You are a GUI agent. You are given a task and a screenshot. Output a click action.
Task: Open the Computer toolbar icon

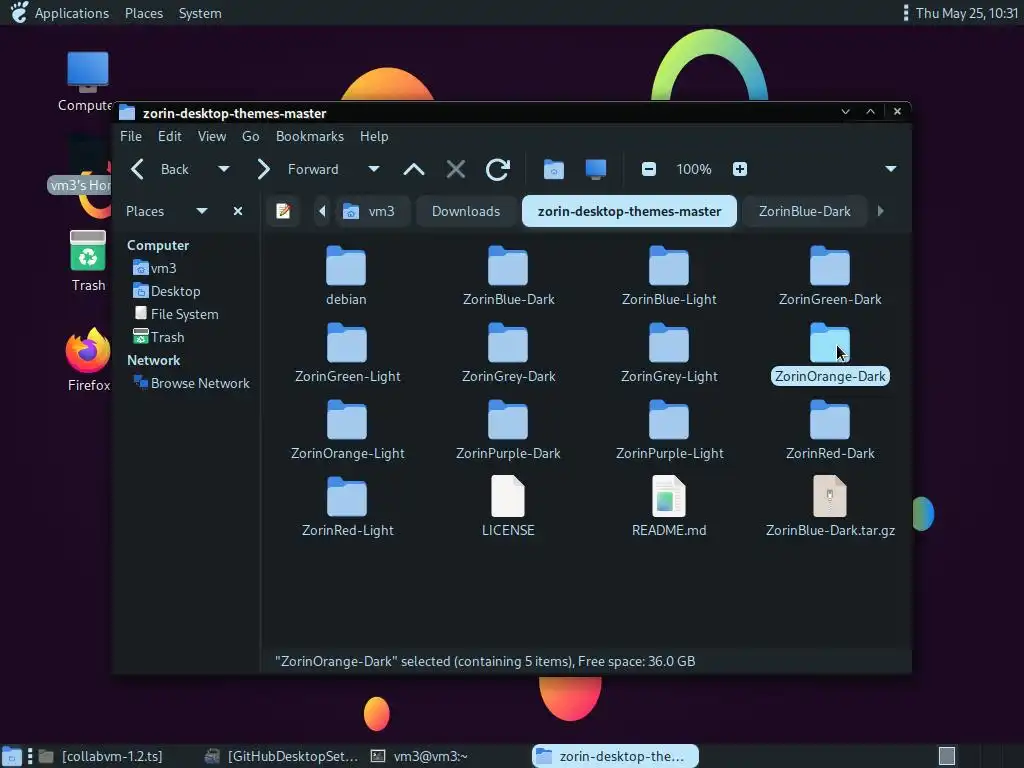point(596,169)
